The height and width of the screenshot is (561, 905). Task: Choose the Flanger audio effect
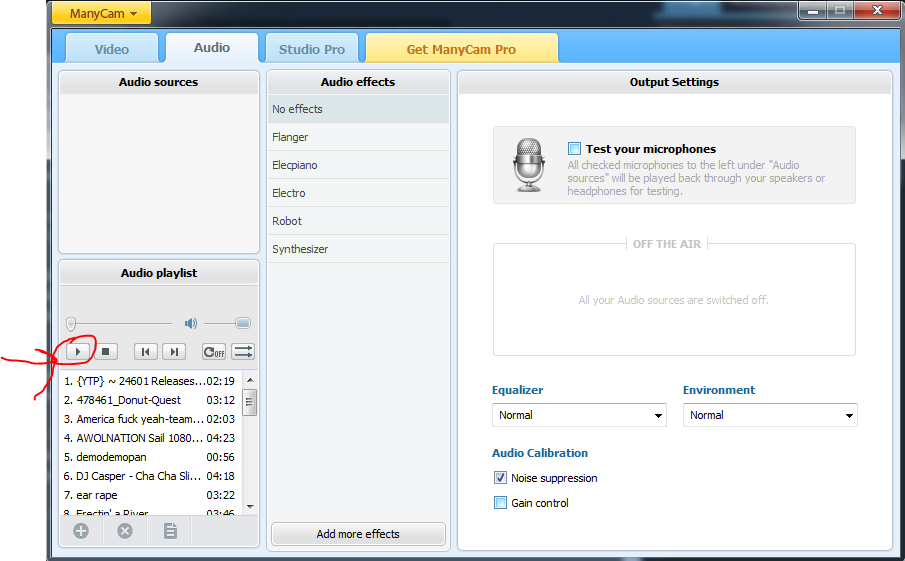click(x=358, y=137)
